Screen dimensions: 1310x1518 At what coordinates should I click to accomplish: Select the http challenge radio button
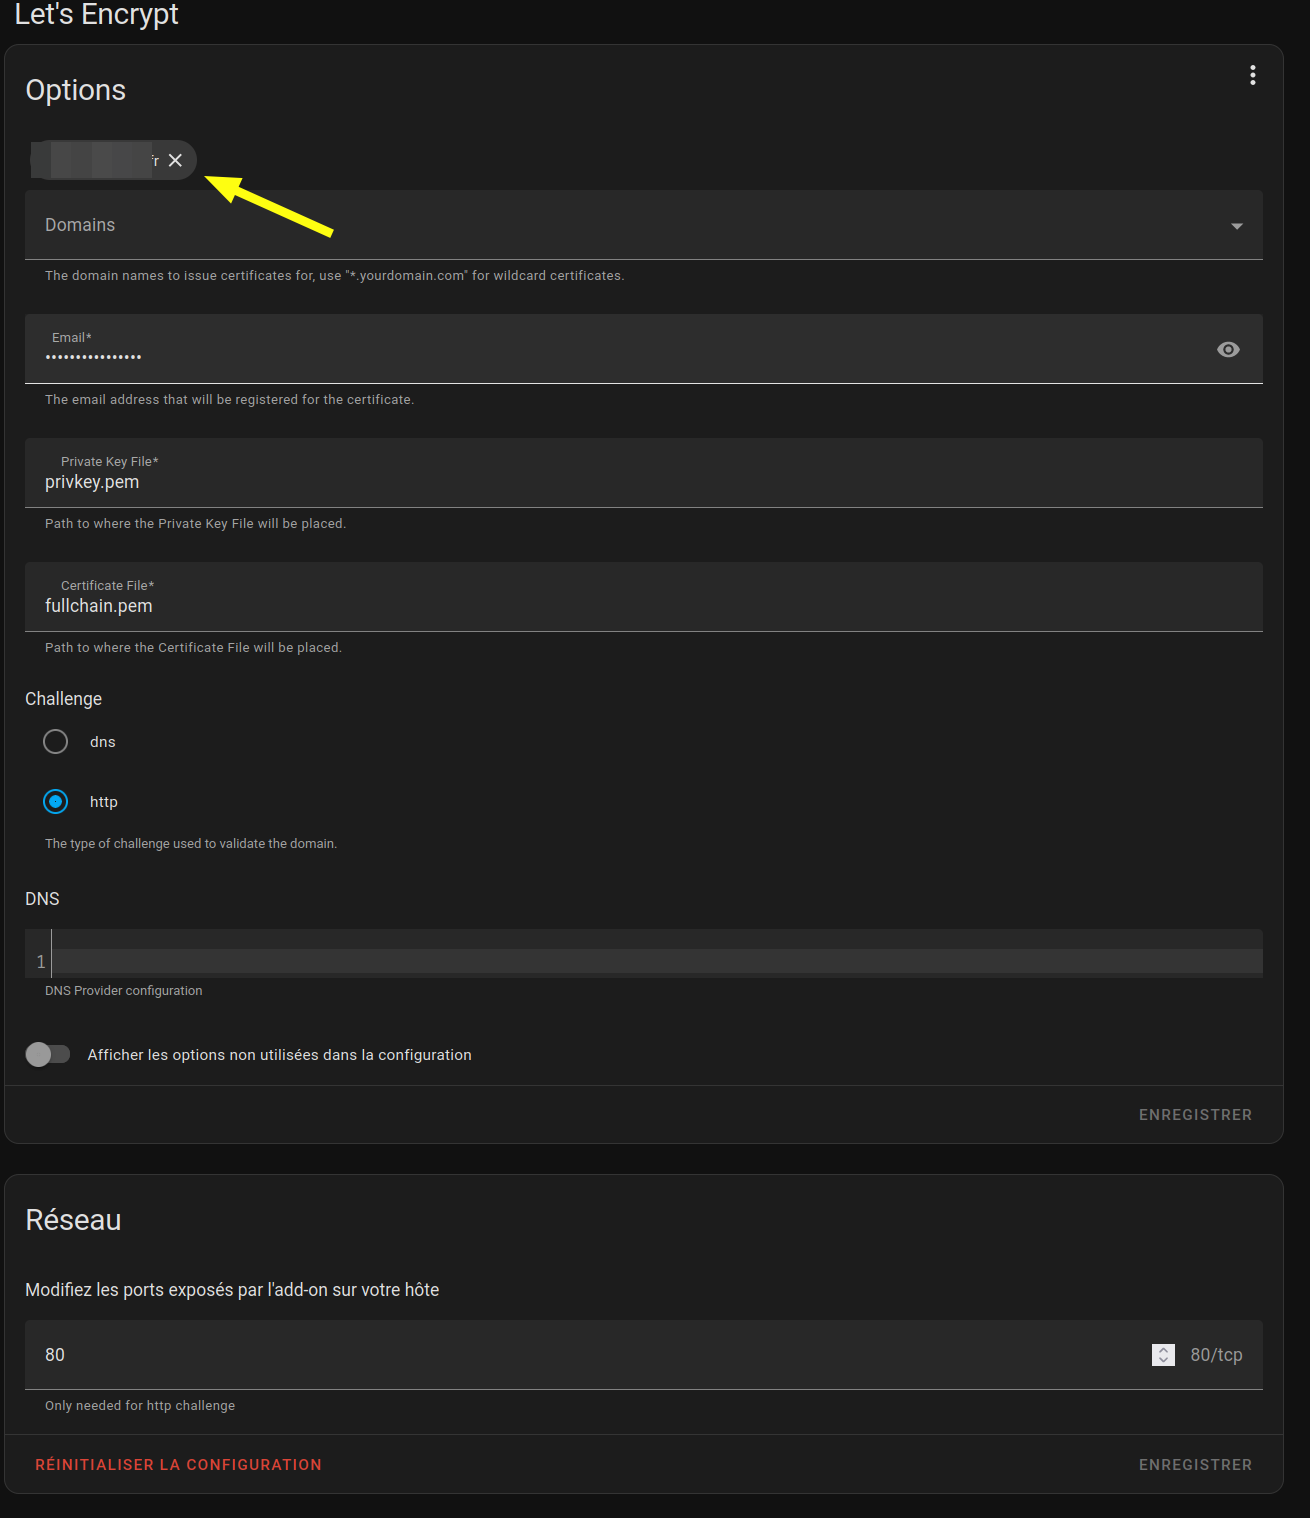point(56,802)
